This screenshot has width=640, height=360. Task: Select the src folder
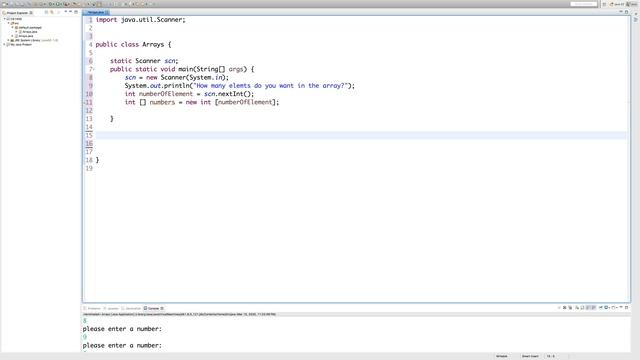tap(15, 23)
